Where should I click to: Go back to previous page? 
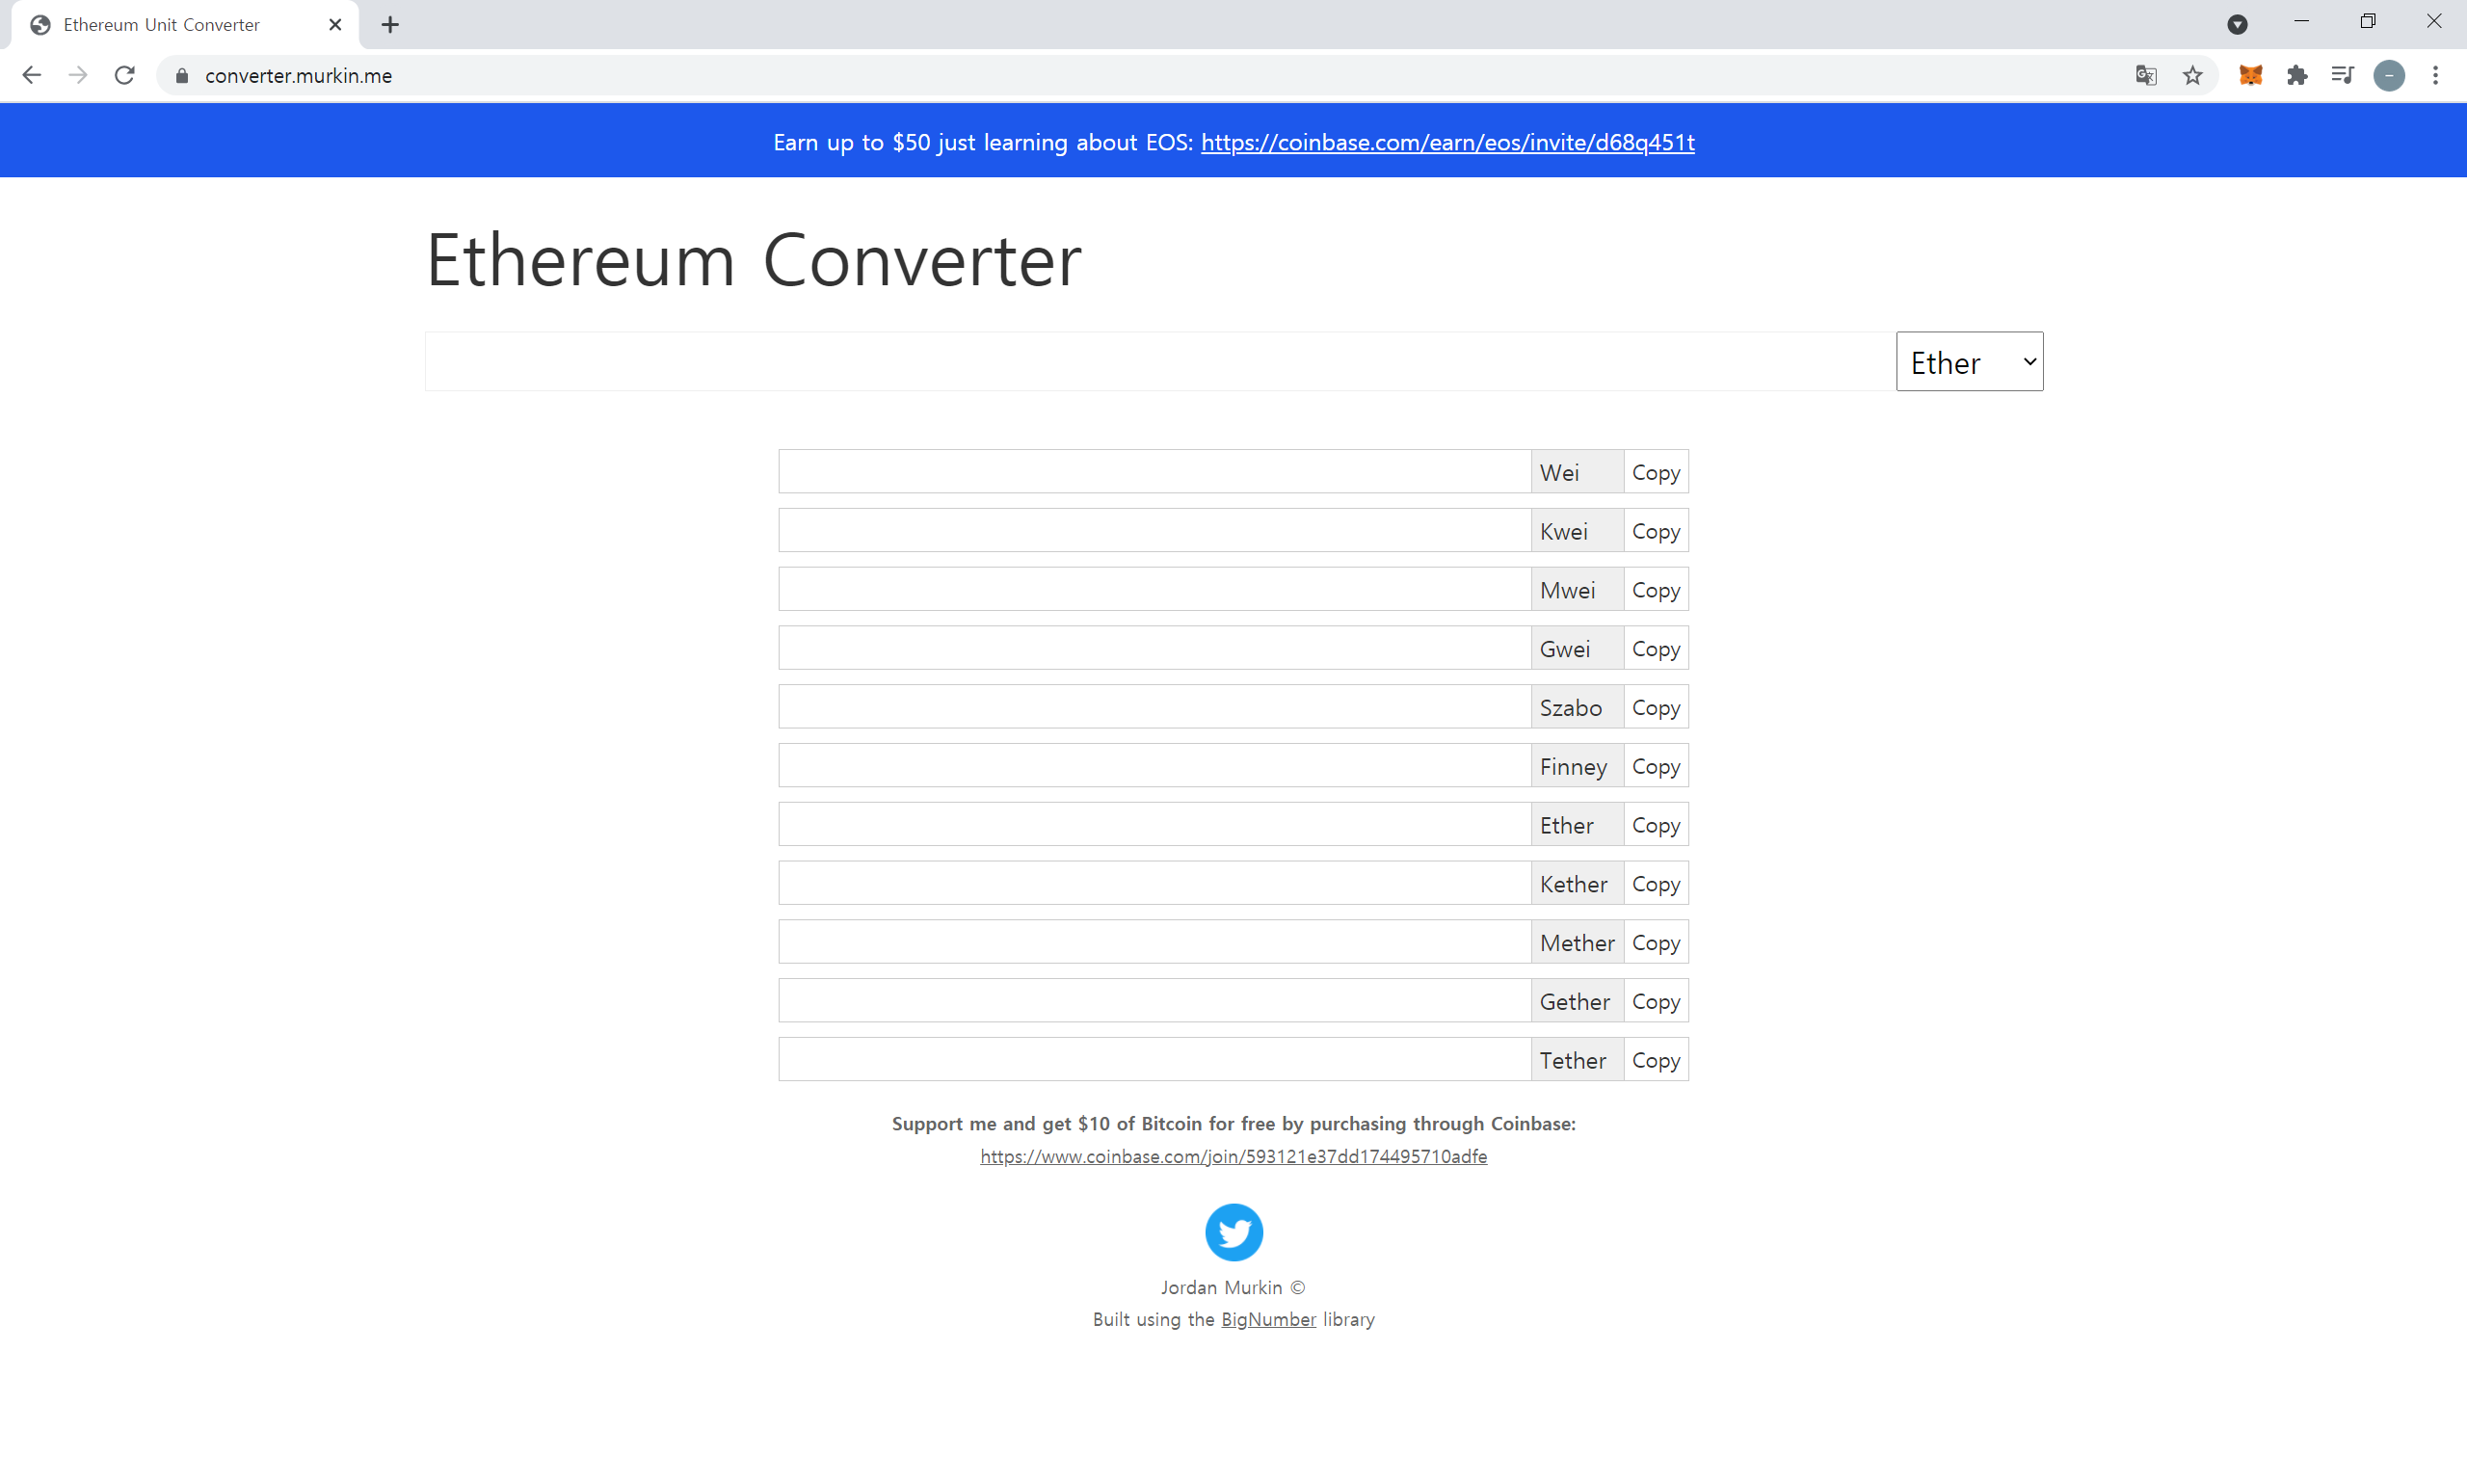[31, 75]
